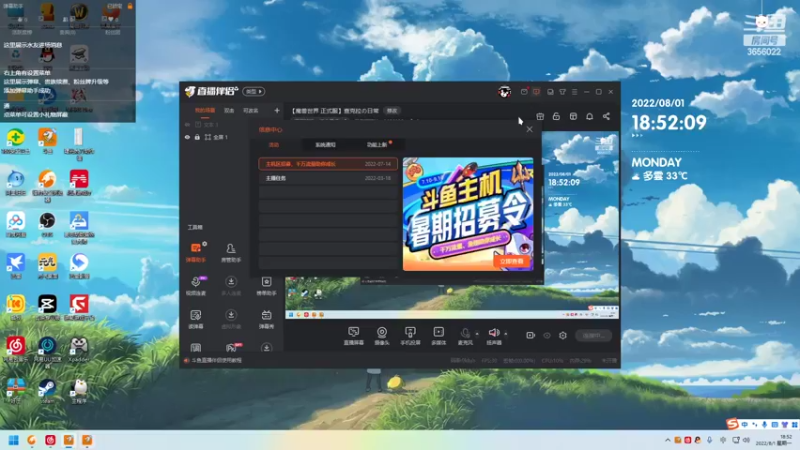Open the skin shirt icon in title bar
Viewport: 800px width, 450px height.
(562, 92)
